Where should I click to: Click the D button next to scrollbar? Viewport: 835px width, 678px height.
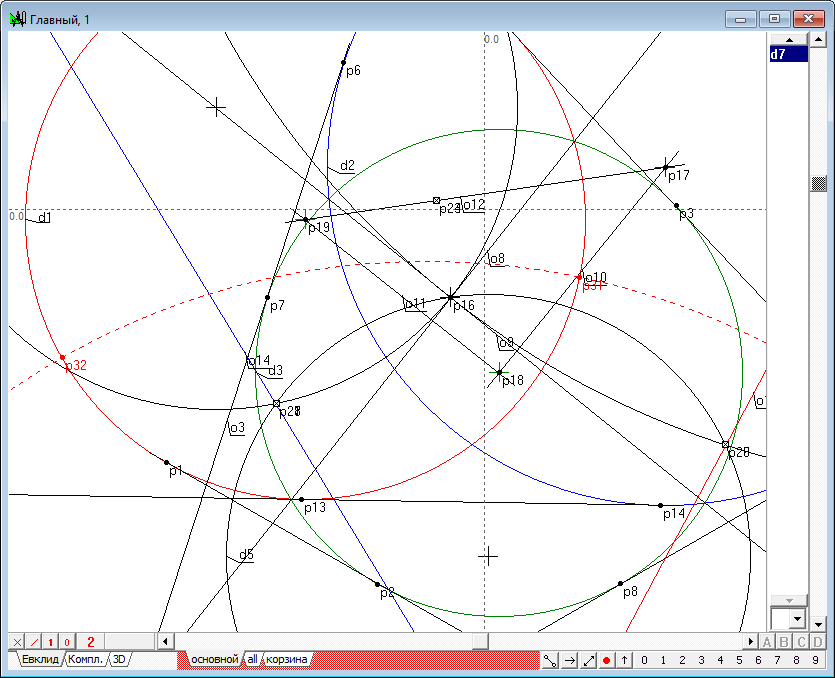[818, 642]
